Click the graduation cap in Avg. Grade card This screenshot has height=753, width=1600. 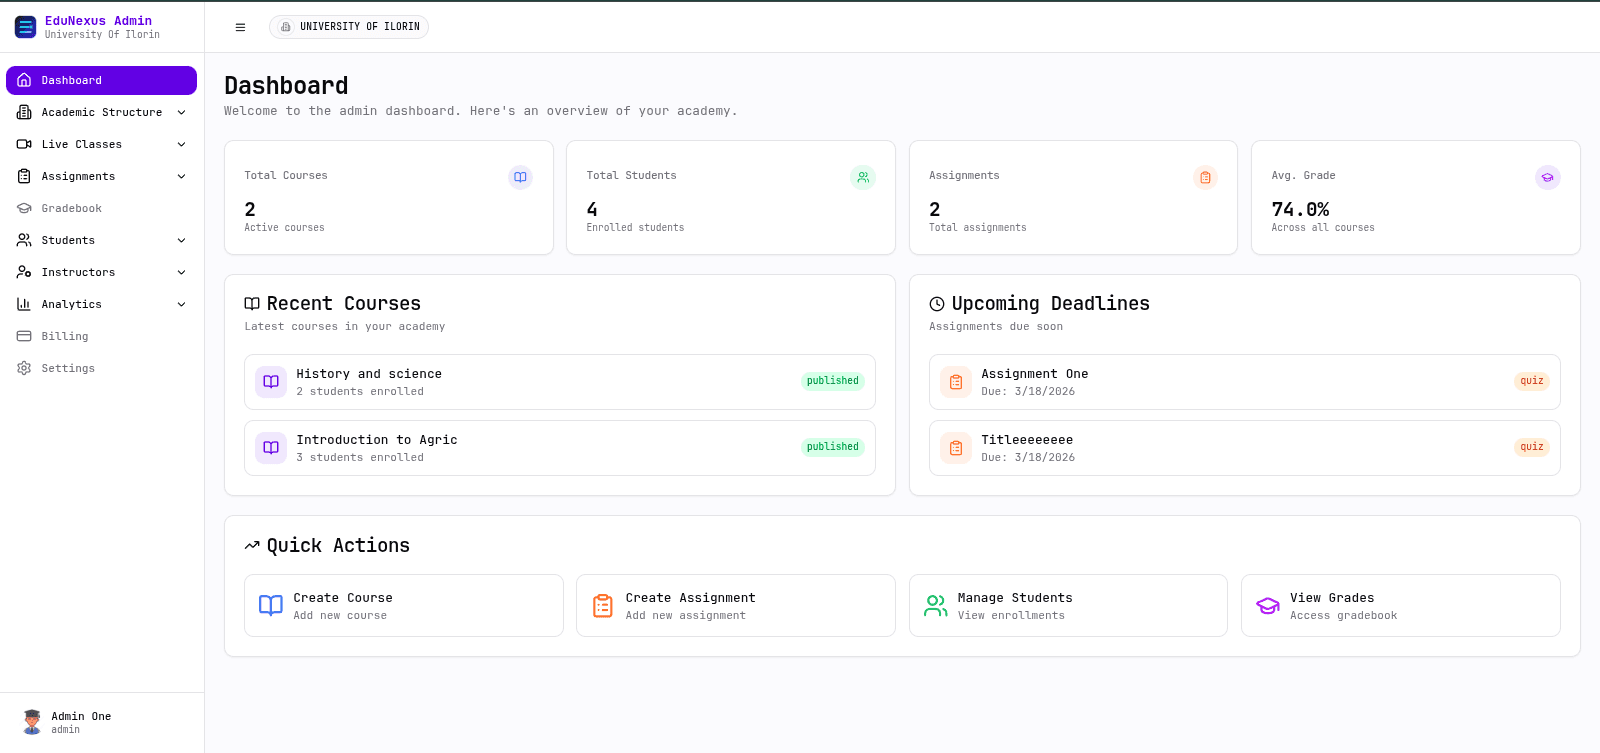click(1547, 177)
